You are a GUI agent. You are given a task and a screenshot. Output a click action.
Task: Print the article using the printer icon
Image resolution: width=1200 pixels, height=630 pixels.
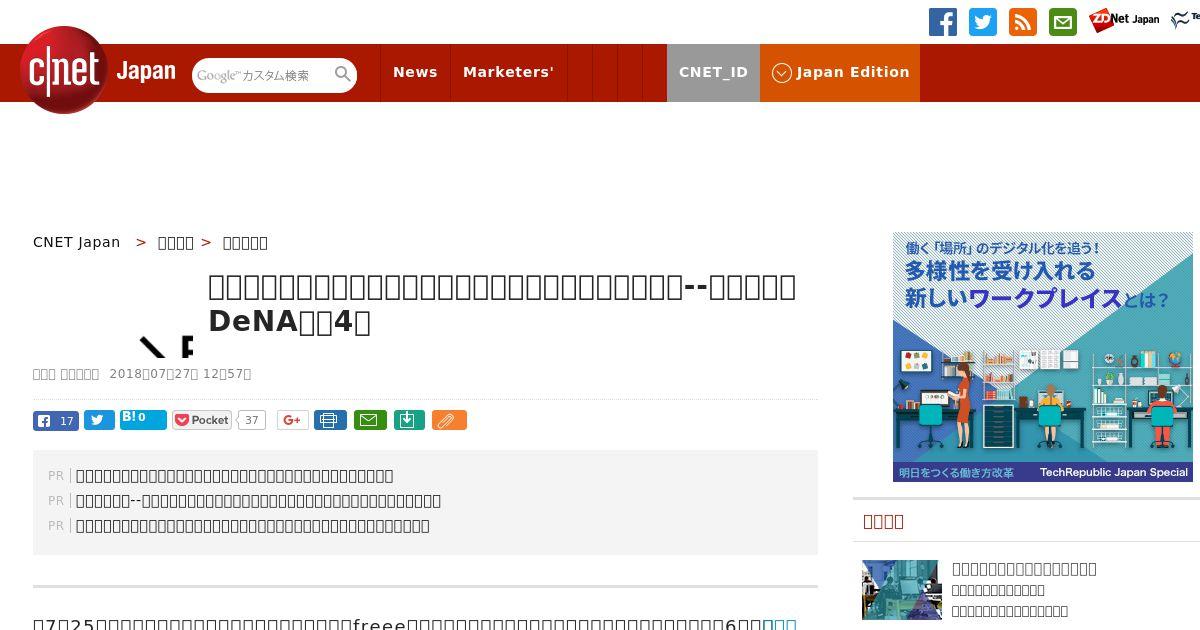330,420
